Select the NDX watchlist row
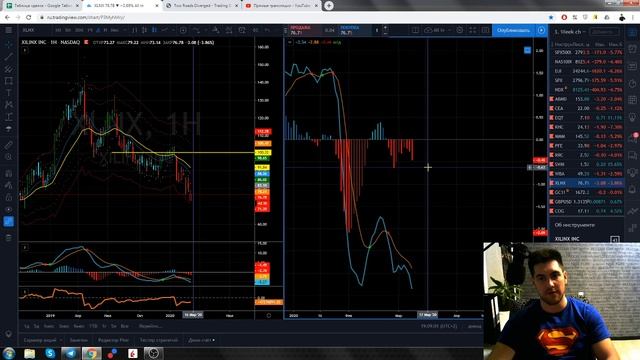This screenshot has height=360, width=640. click(587, 89)
